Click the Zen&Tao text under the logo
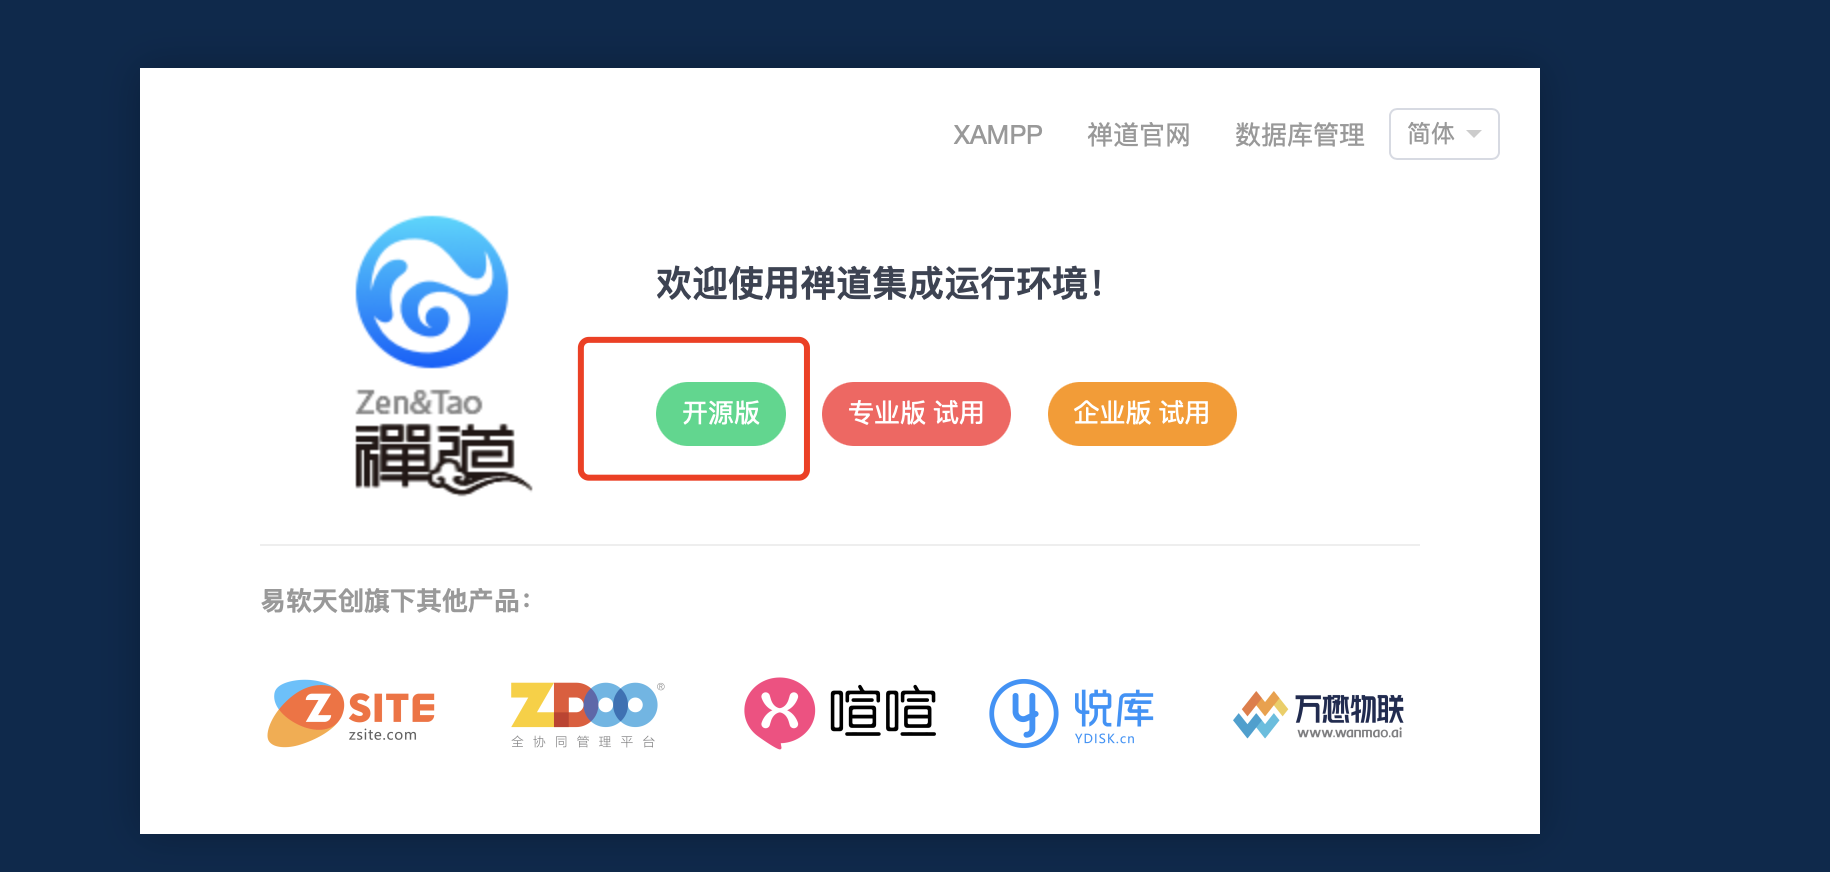The width and height of the screenshot is (1830, 872). point(419,402)
